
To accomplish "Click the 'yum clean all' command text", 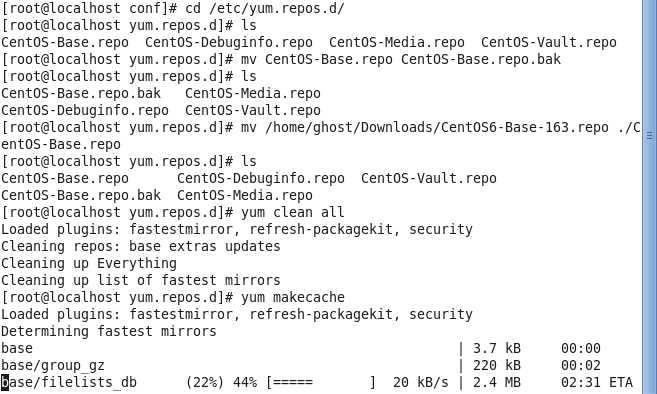I will click(x=292, y=212).
